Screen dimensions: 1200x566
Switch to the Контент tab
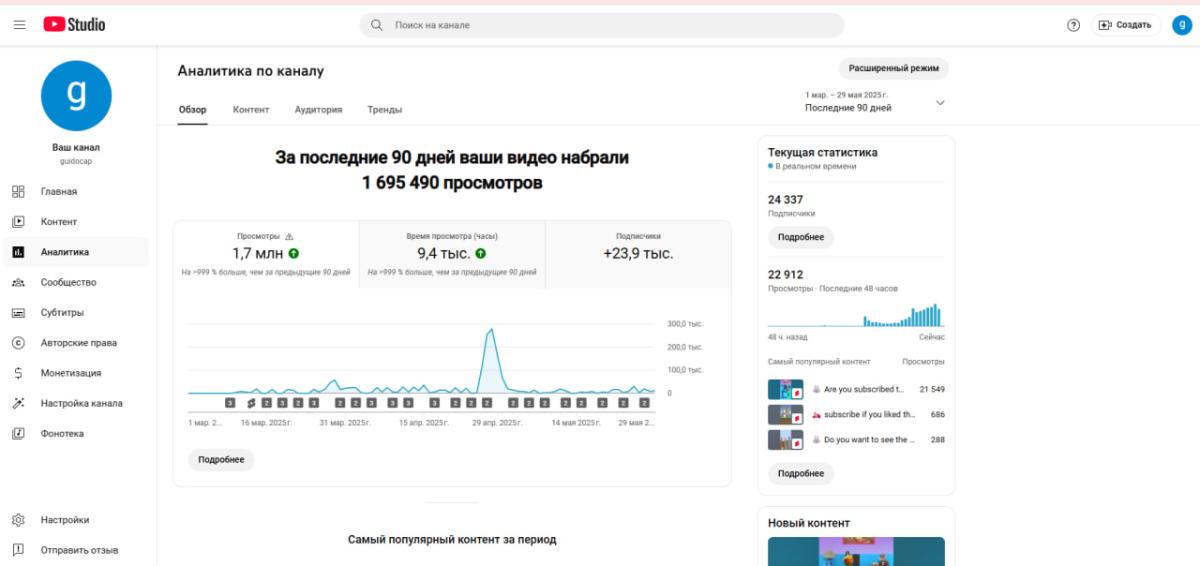251,110
